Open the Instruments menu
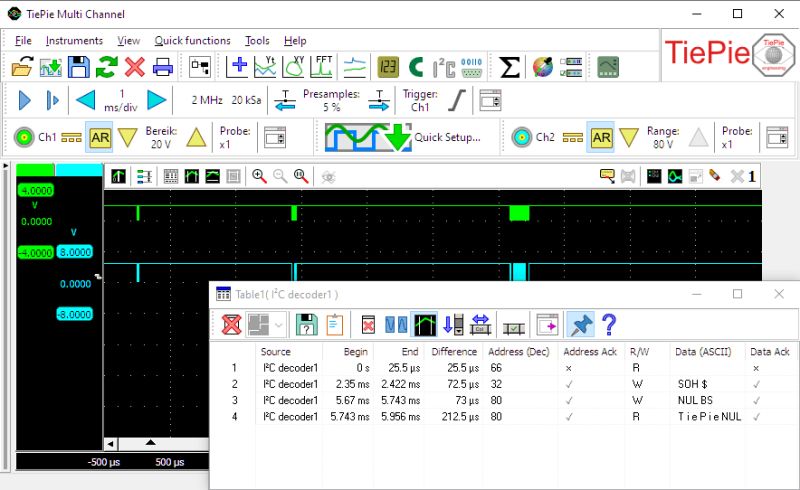800x490 pixels. 74,40
